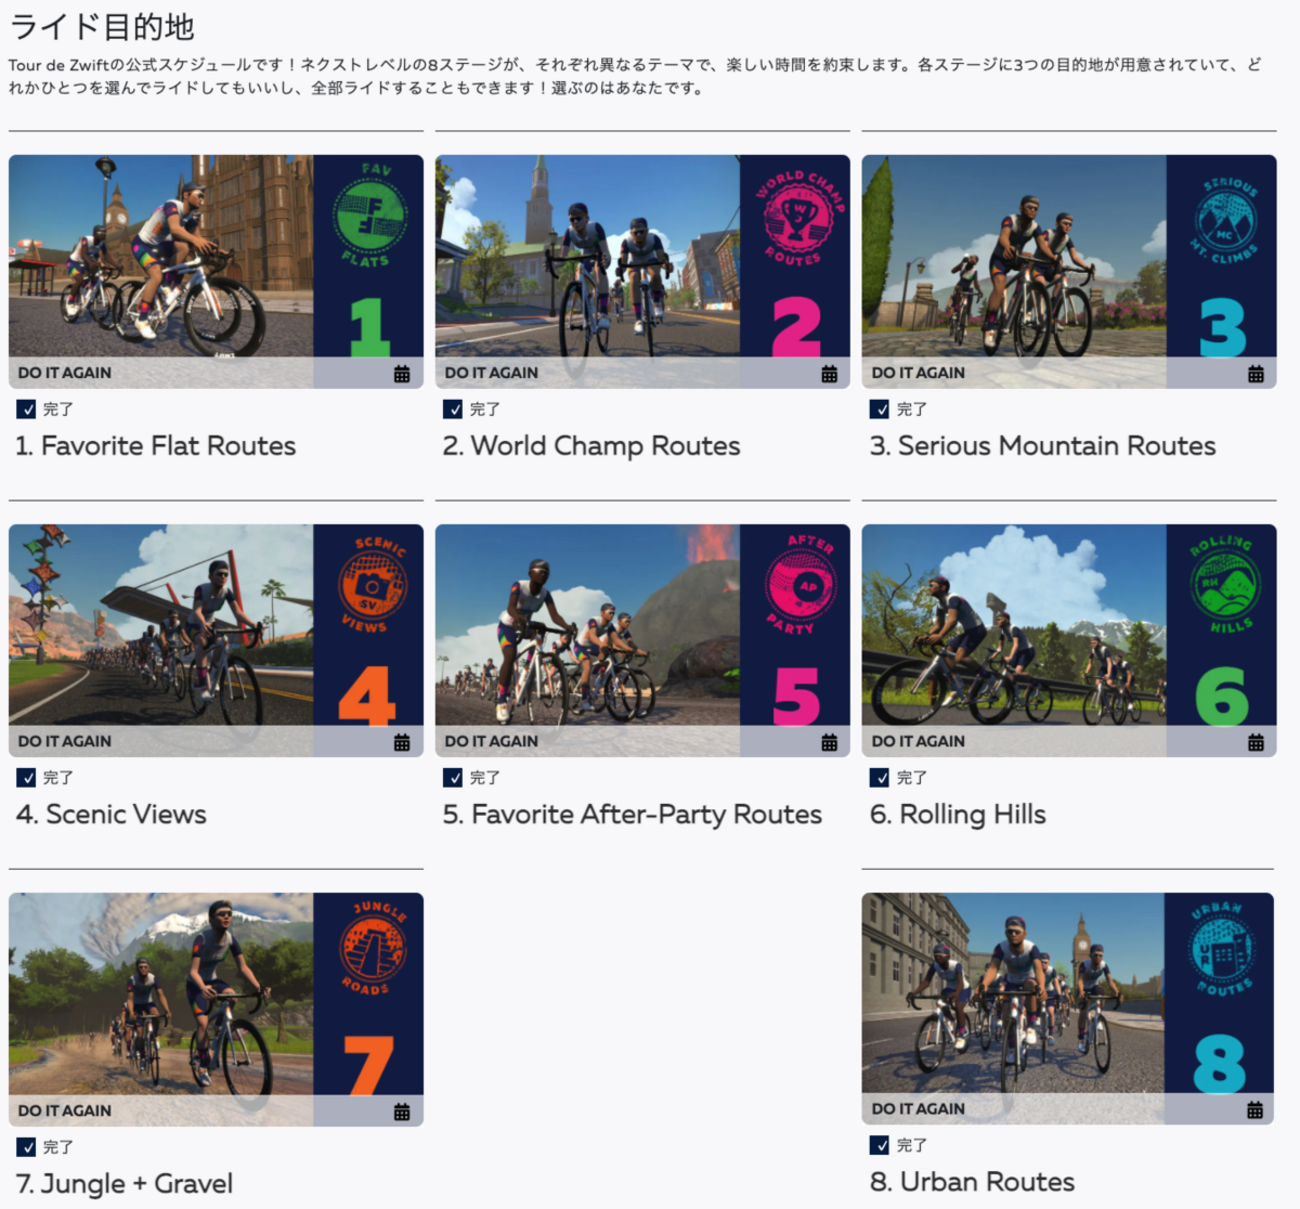Open calendar icon on stage 1 card
Viewport: 1300px width, 1209px height.
point(402,374)
